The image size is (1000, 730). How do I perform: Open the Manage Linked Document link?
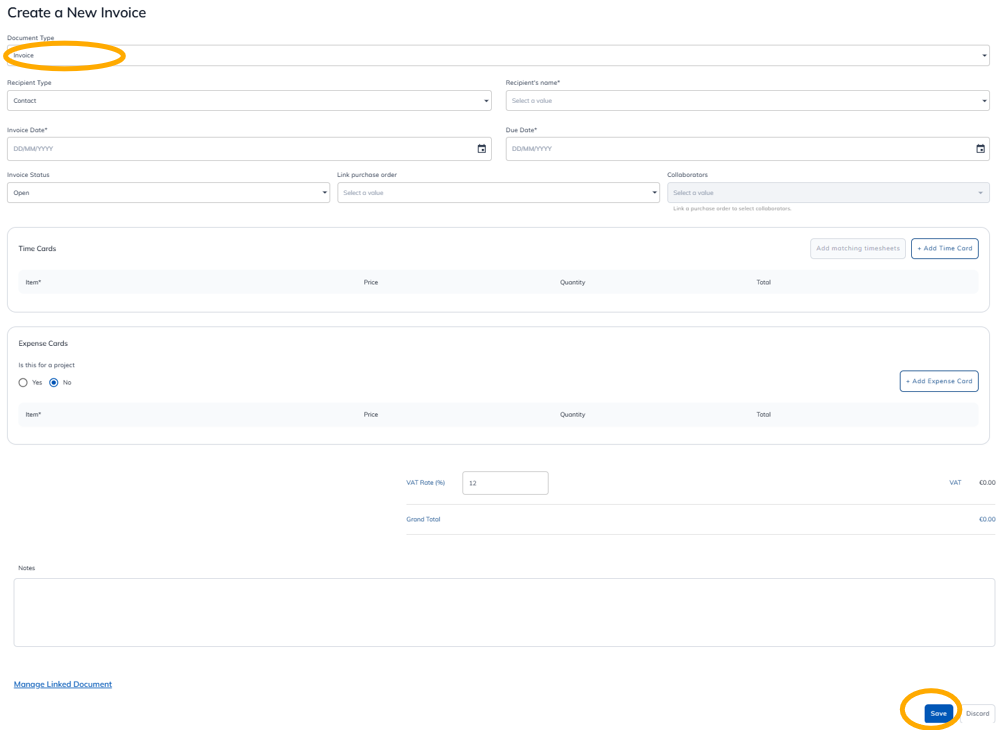(x=62, y=684)
